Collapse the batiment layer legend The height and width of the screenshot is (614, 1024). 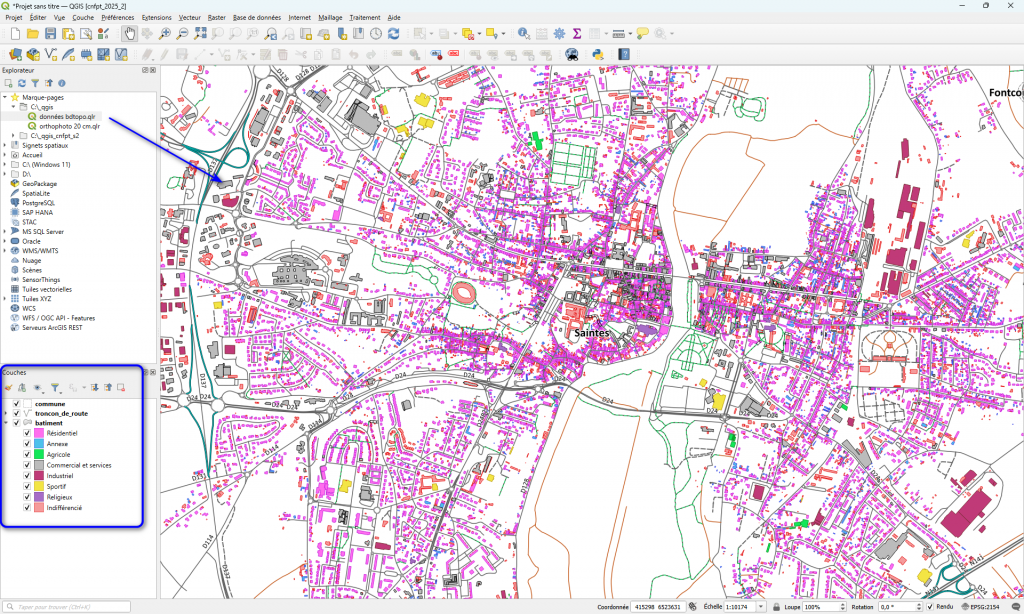tap(7, 423)
